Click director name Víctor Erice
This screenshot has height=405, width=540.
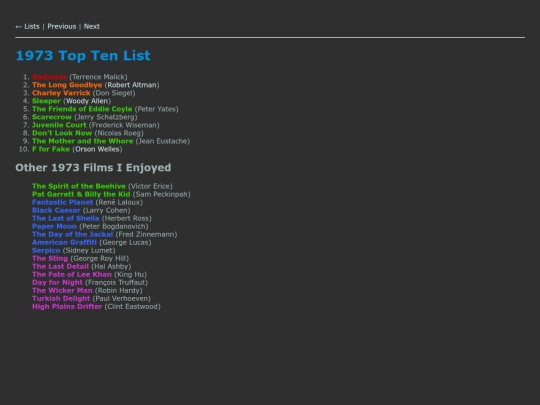(150, 186)
